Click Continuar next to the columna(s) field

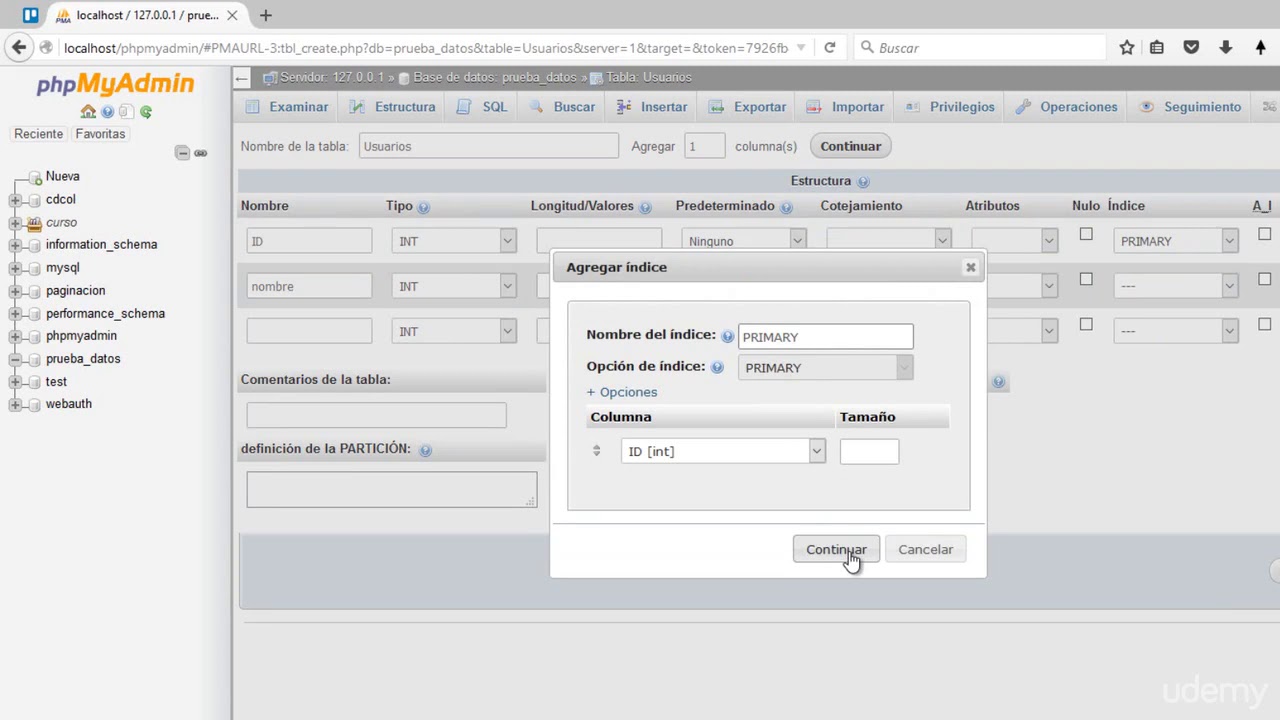click(x=850, y=146)
